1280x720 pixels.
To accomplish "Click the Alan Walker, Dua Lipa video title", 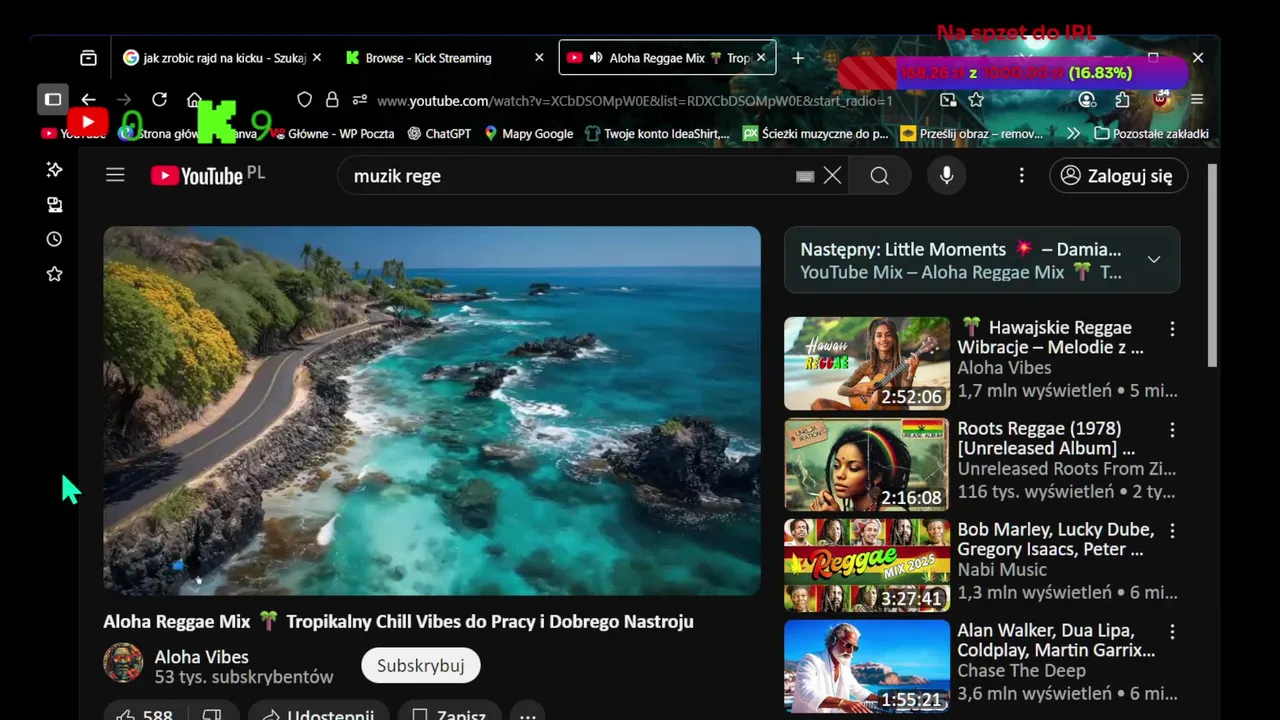I will coord(1056,640).
